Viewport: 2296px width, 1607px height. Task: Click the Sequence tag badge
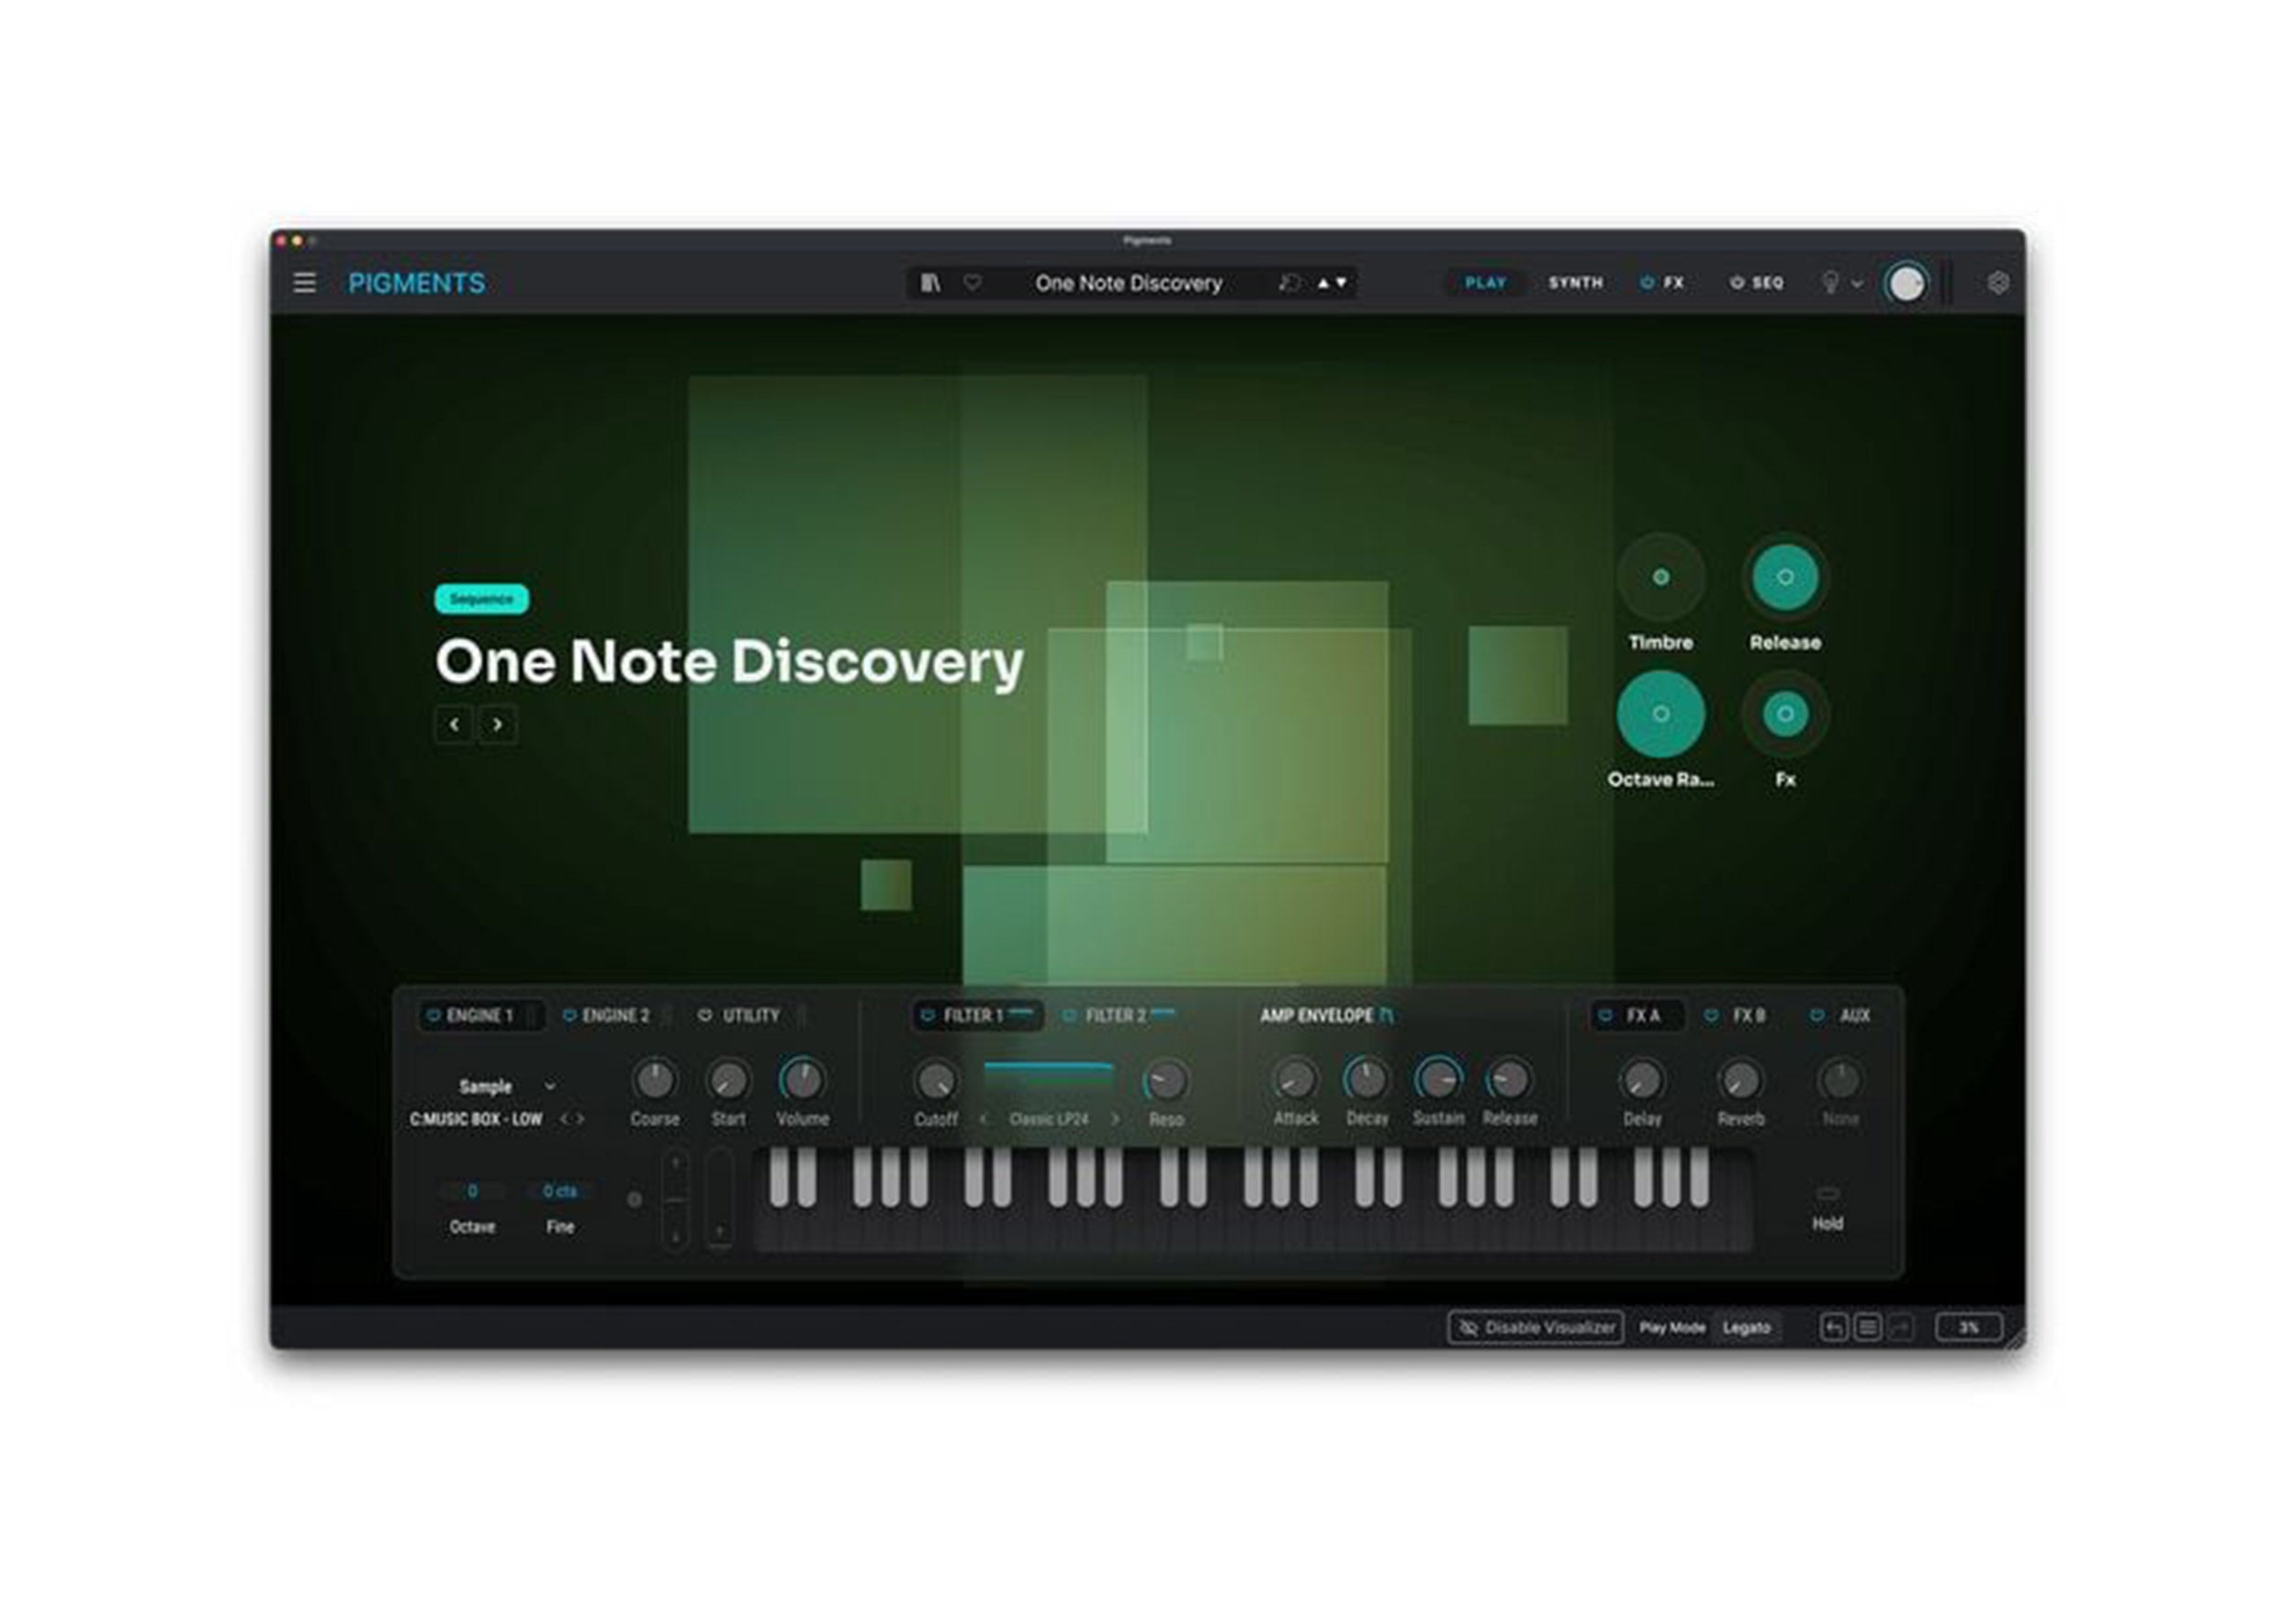coord(481,599)
